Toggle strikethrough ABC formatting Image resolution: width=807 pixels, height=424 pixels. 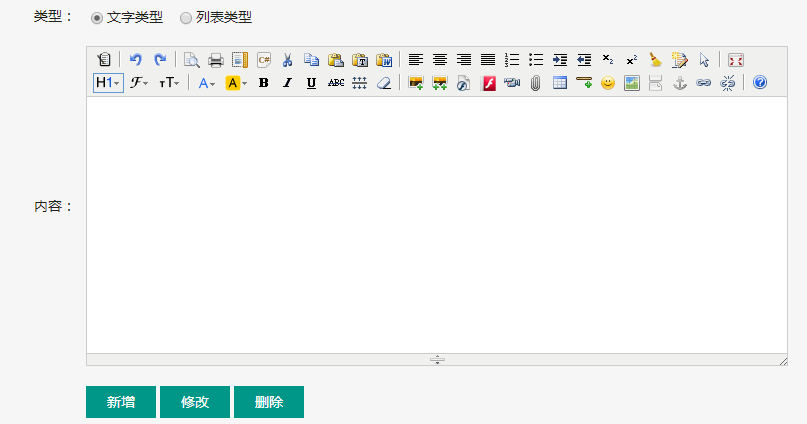click(x=336, y=82)
